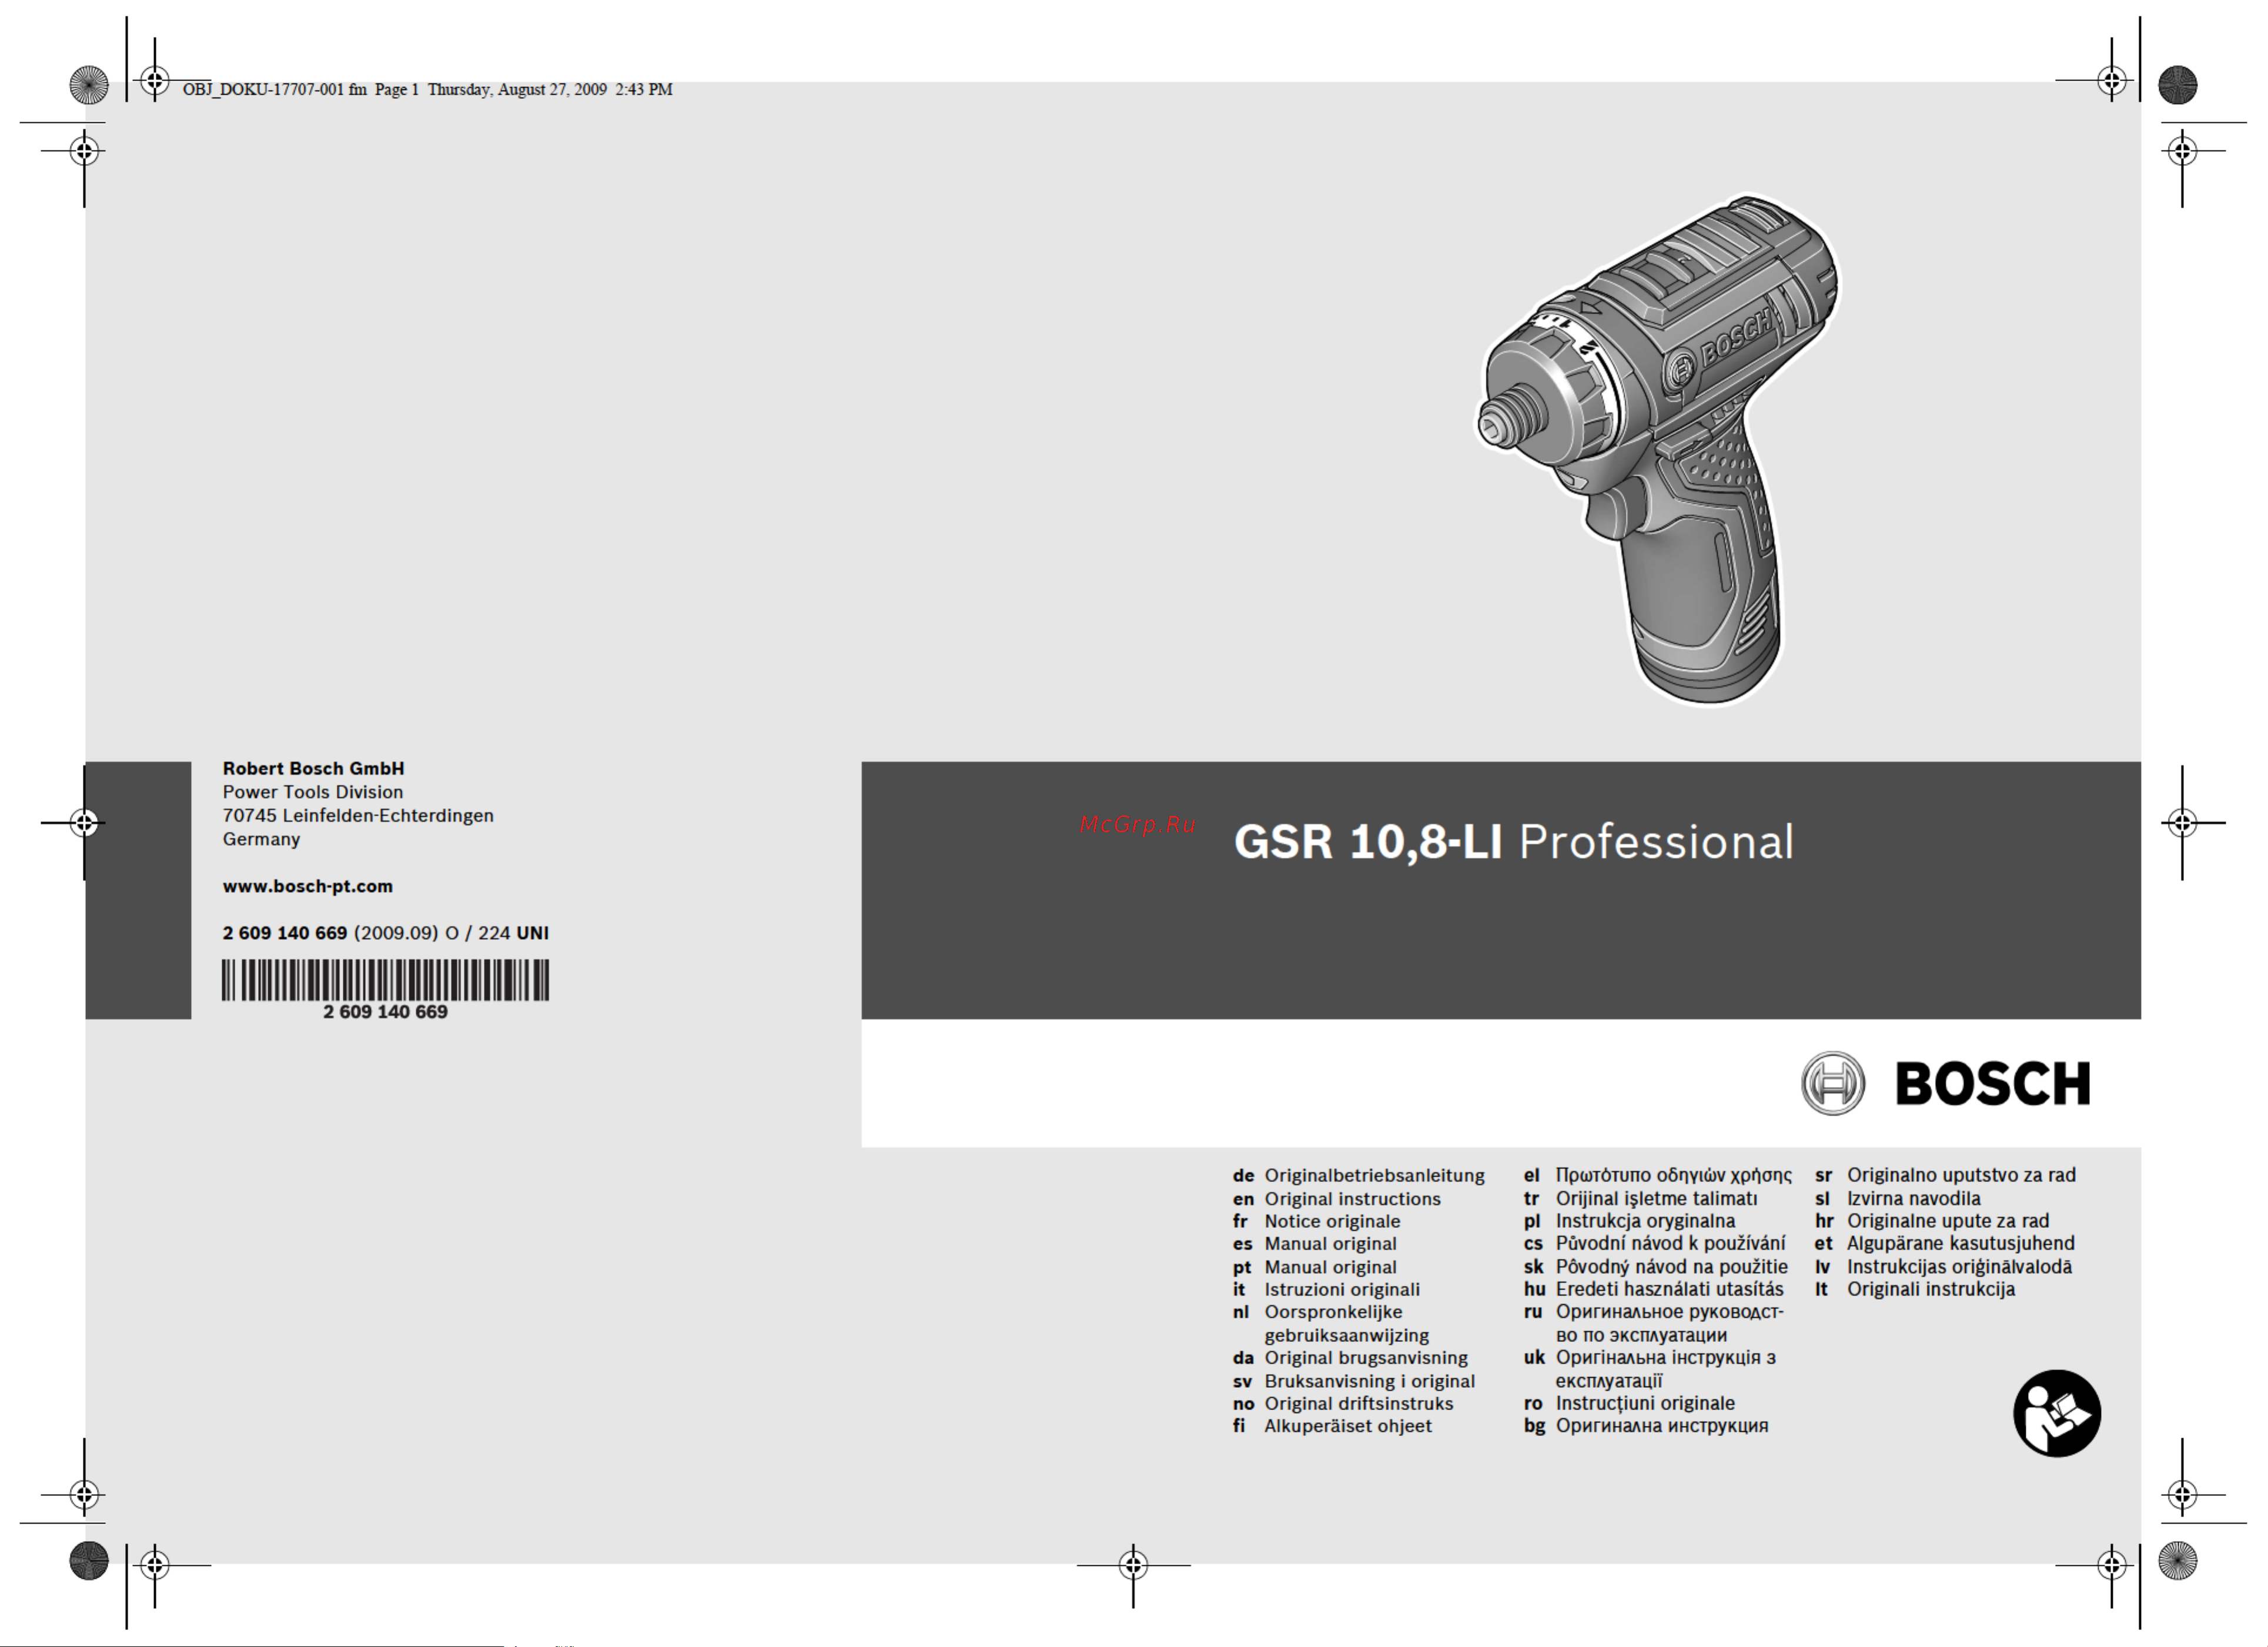Click 'hr Originalne upute za rad' entry

pos(1932,1221)
